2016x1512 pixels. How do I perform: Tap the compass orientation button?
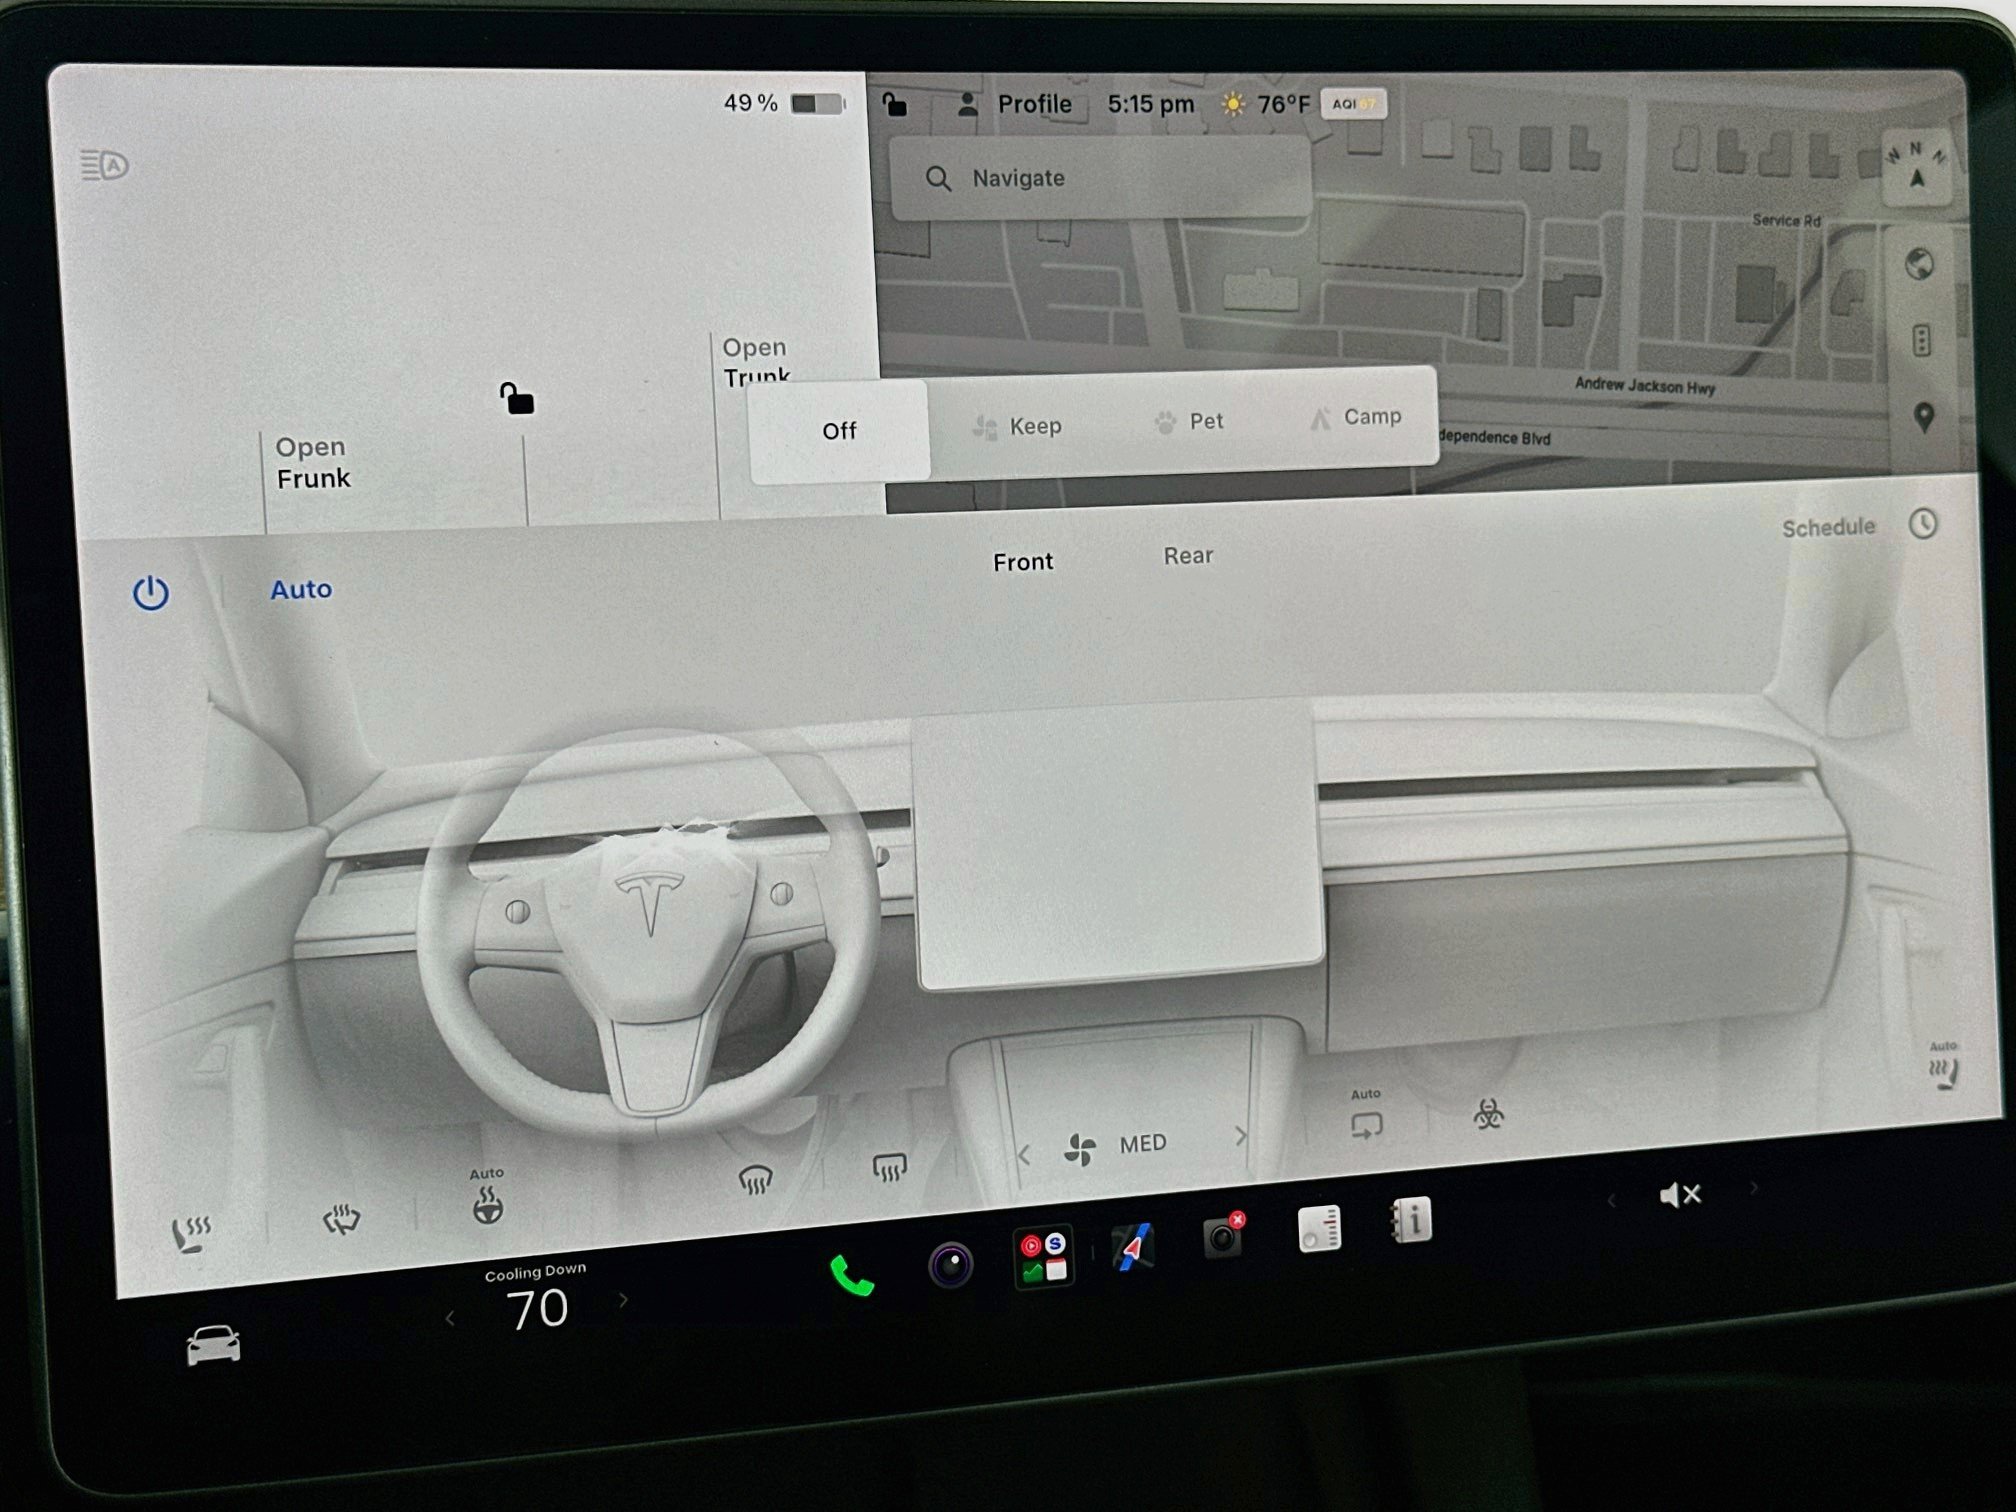[x=1917, y=167]
